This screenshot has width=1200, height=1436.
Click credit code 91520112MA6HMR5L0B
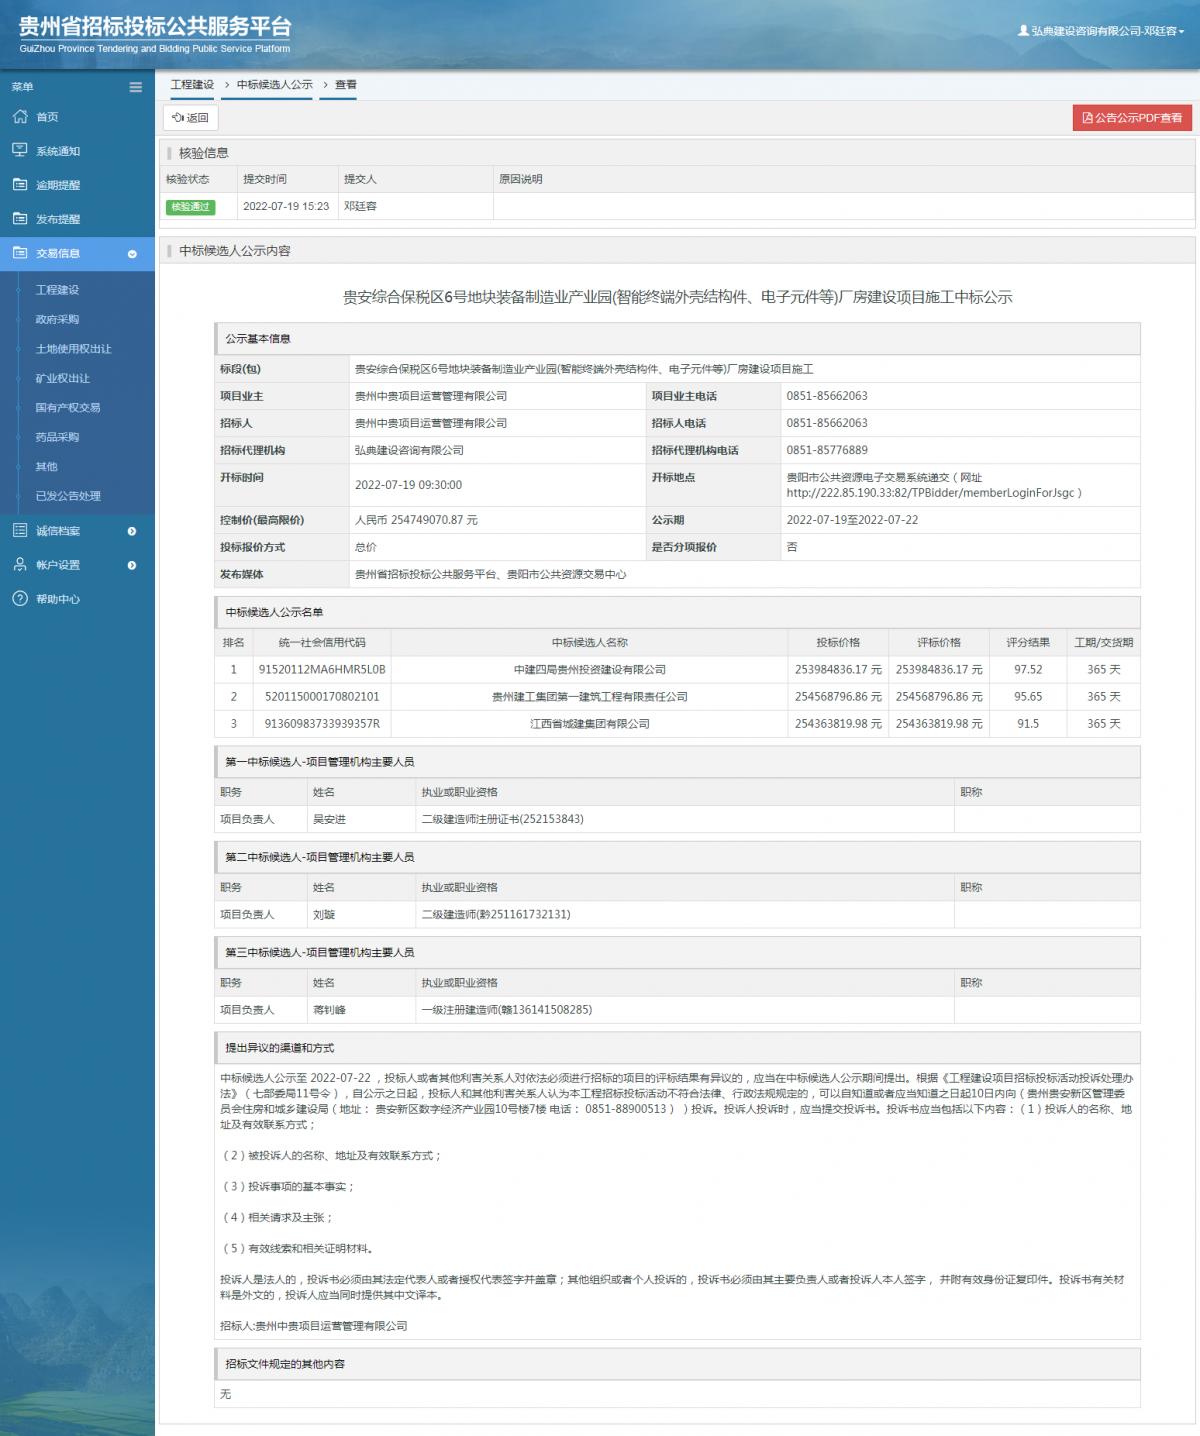click(x=322, y=670)
